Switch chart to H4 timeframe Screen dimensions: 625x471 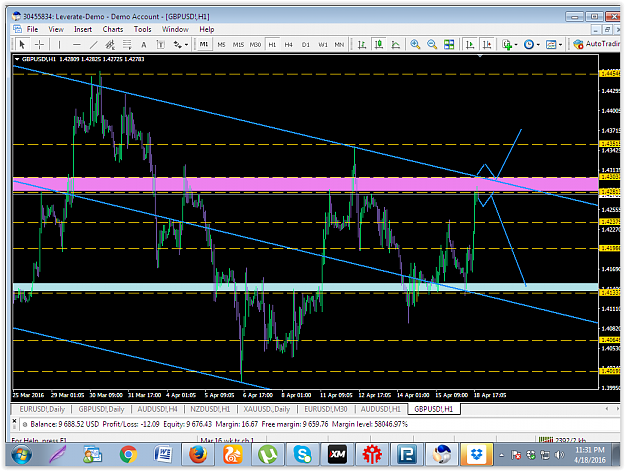coord(289,45)
